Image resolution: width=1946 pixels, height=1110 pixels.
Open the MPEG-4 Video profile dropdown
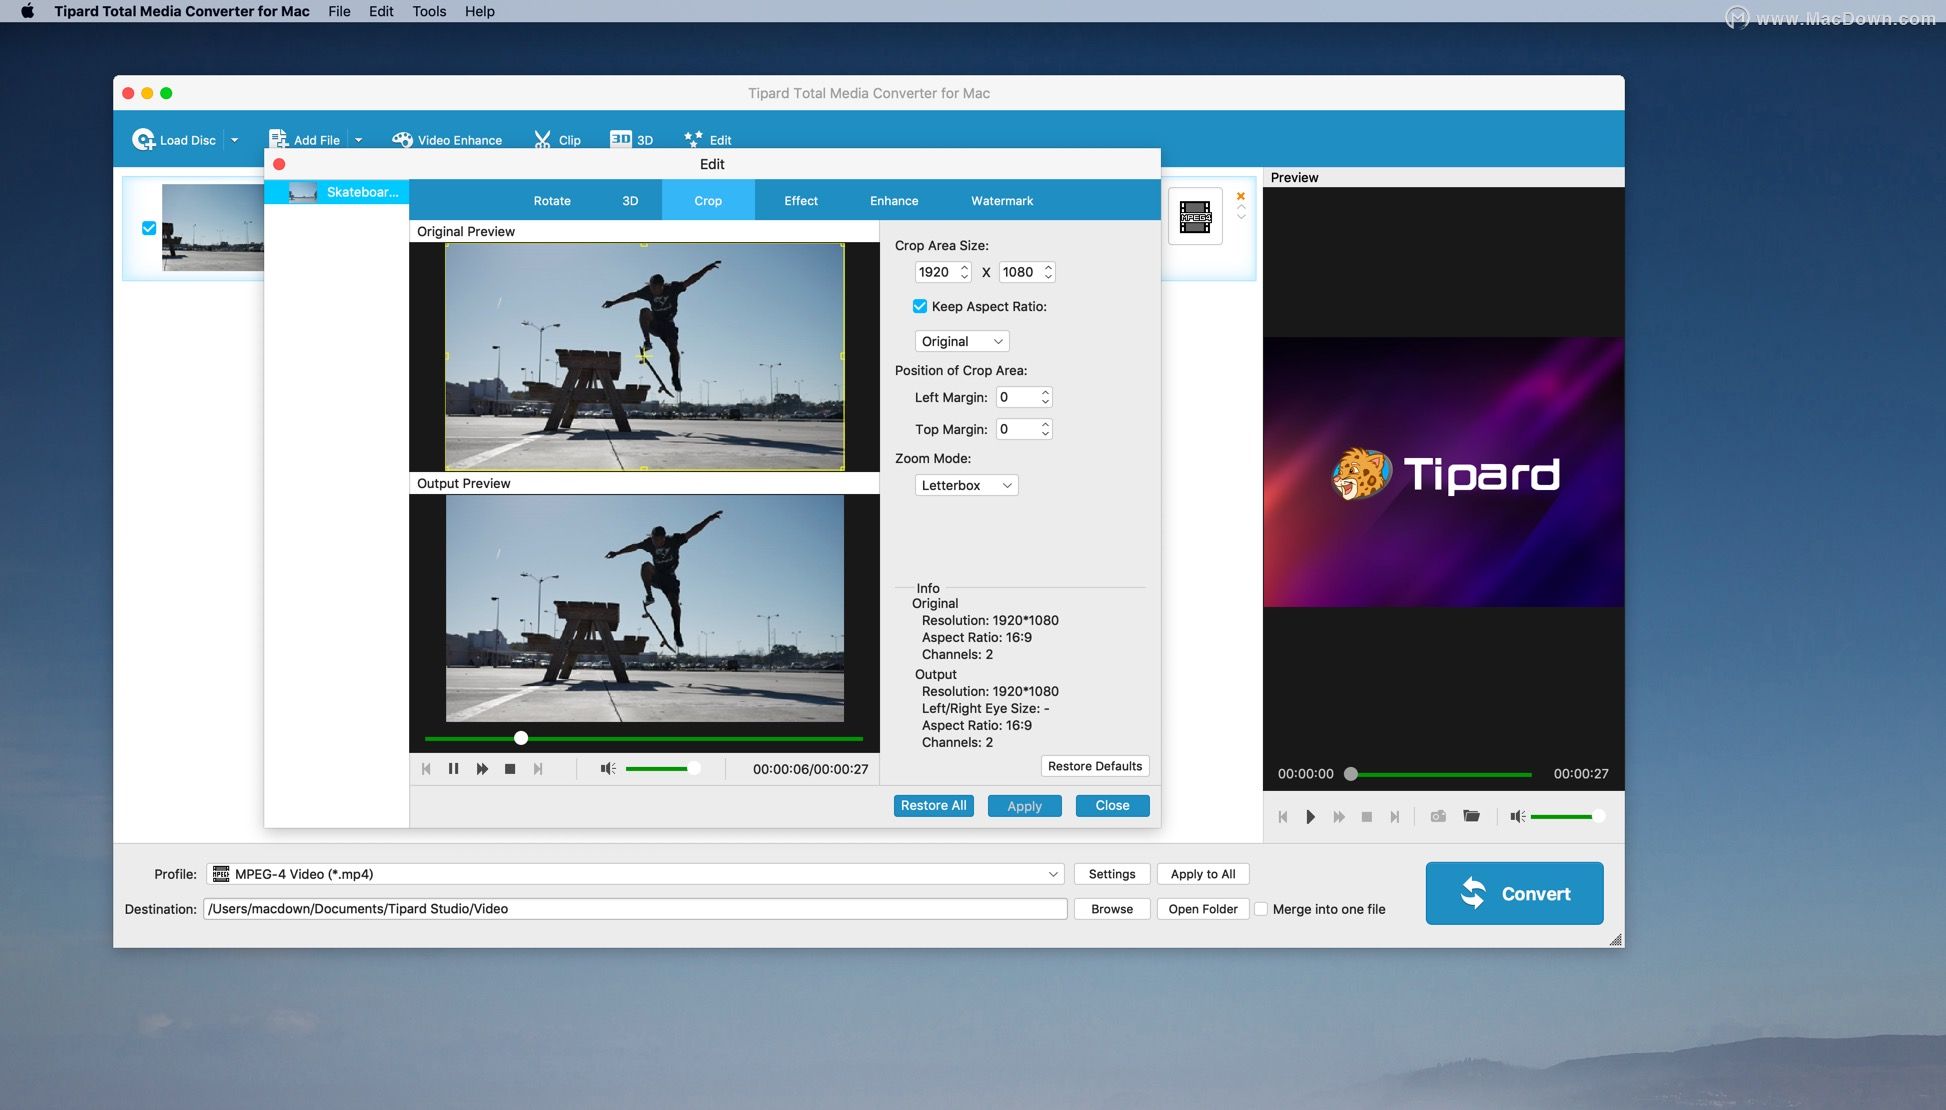click(x=636, y=873)
